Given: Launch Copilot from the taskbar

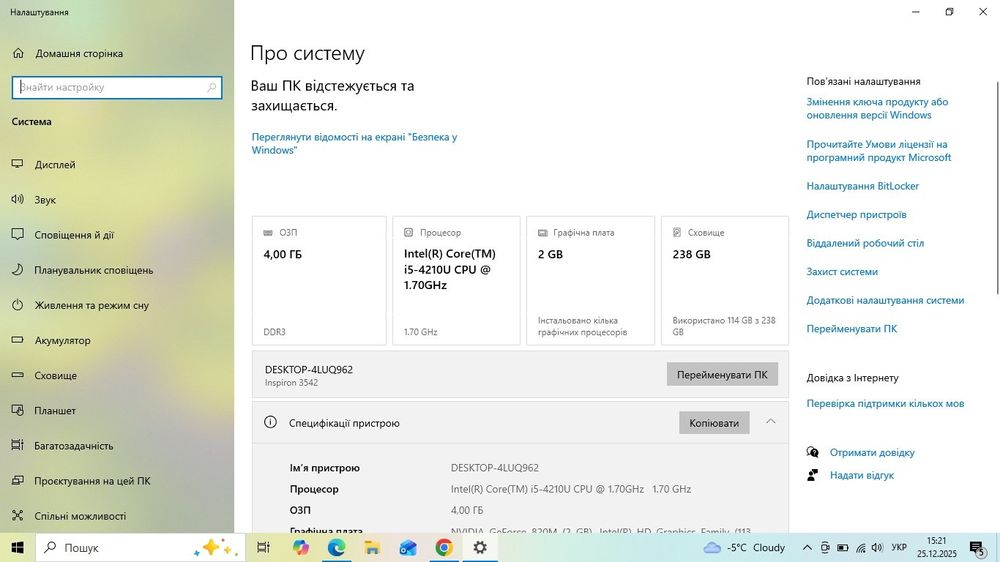Looking at the screenshot, I should pos(300,547).
